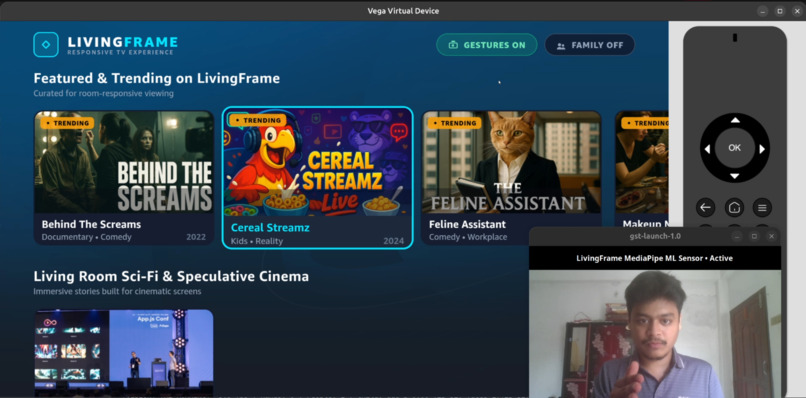This screenshot has width=806, height=398.
Task: Click the 2024 year on Cereal Streamz
Action: 393,241
